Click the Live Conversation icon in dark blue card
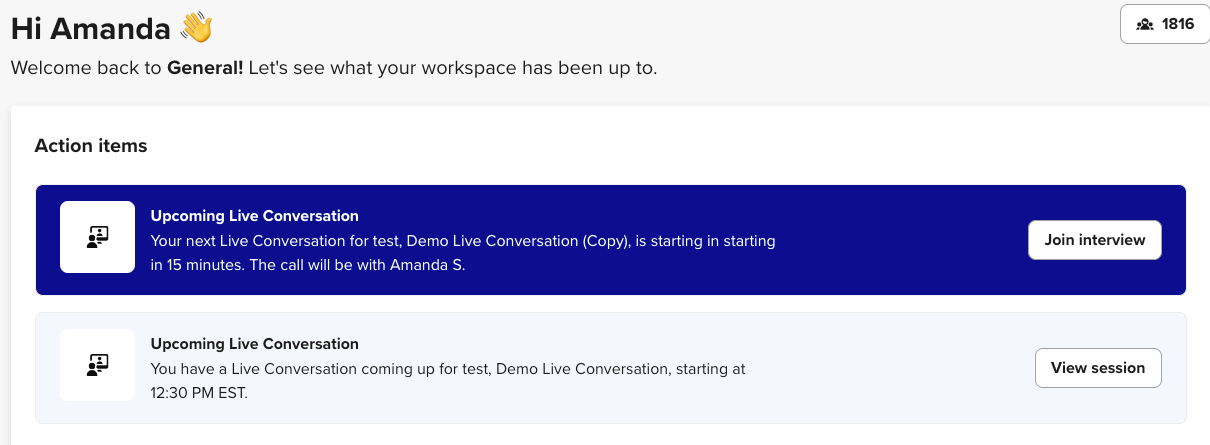Viewport: 1210px width, 445px height. point(97,237)
